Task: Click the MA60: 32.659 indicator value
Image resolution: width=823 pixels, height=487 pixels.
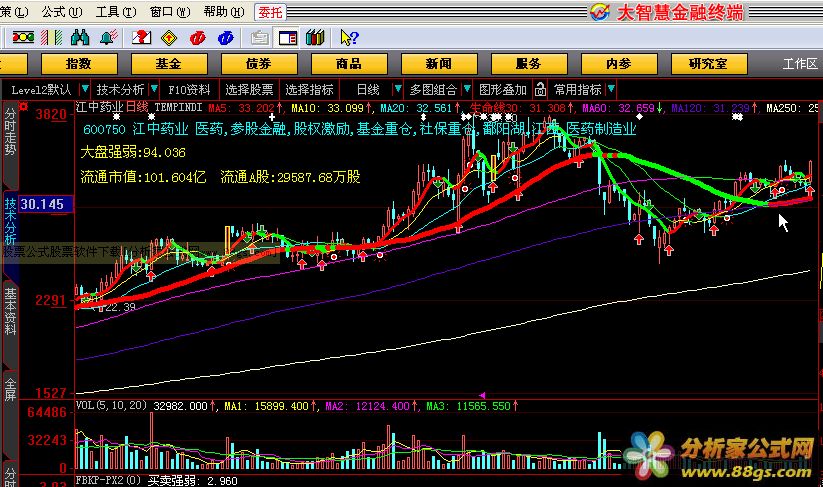Action: [x=622, y=108]
